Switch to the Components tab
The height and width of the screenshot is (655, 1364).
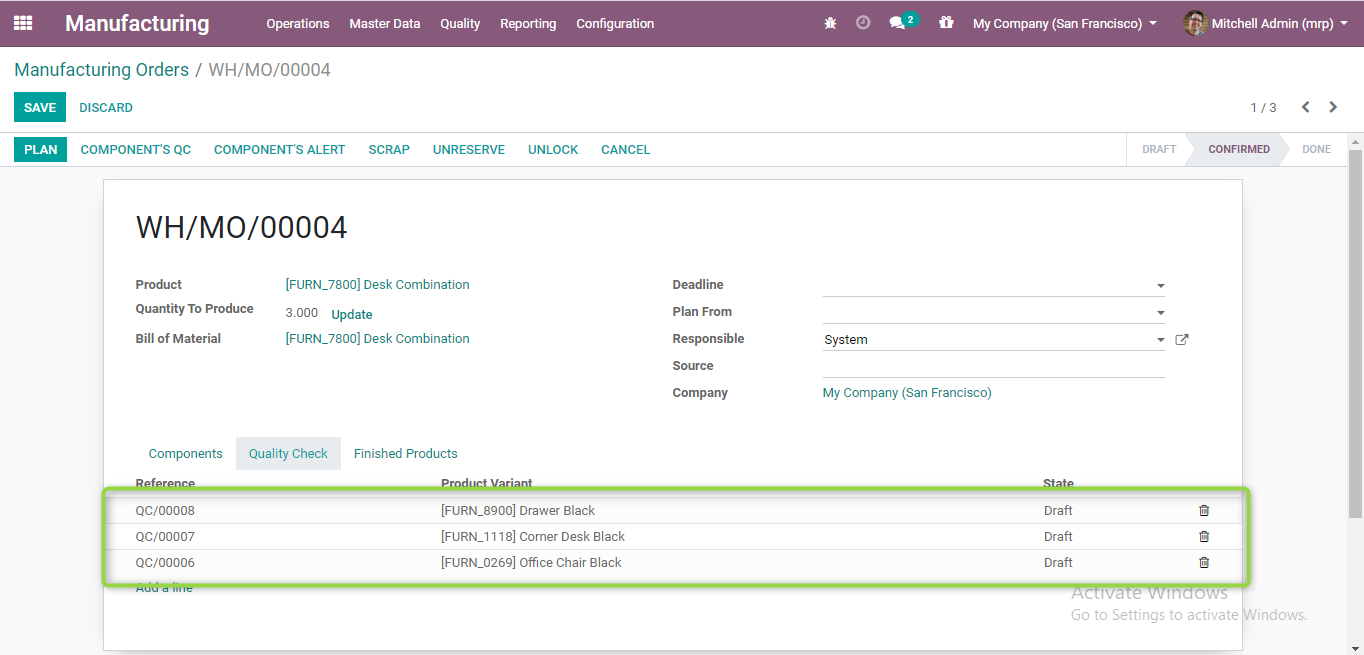pyautogui.click(x=186, y=453)
